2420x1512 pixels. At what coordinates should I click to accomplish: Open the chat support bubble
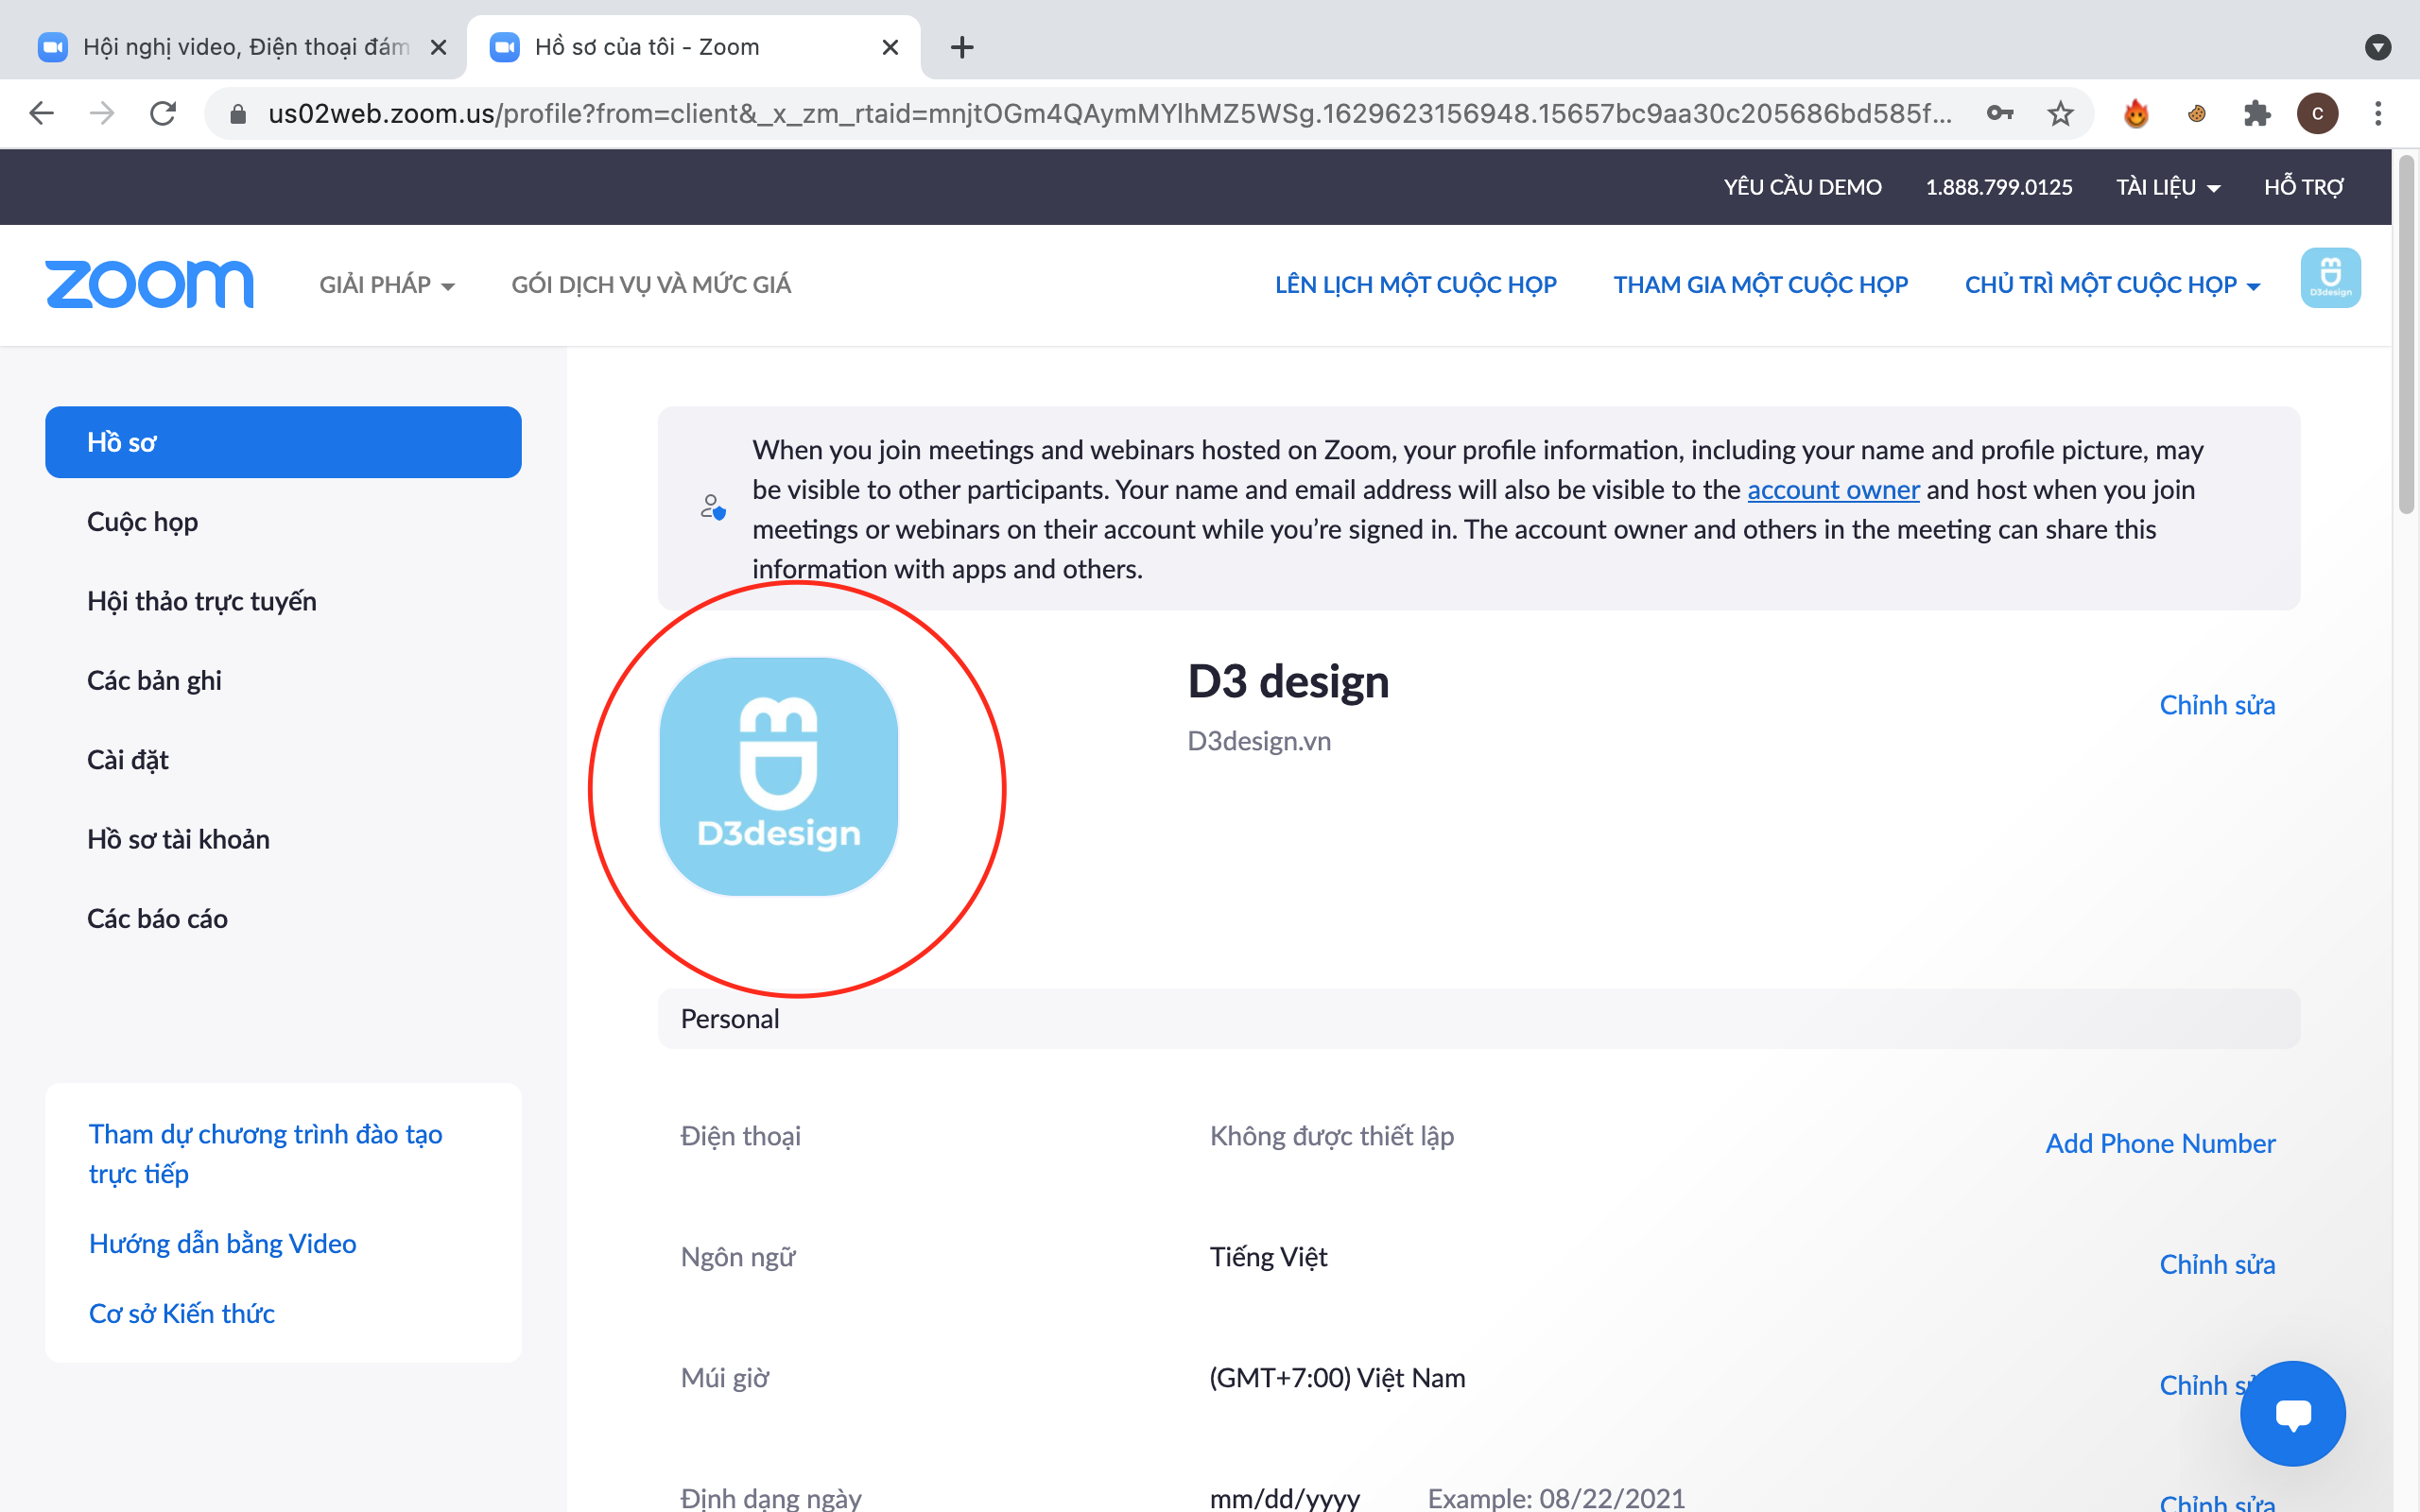click(x=2292, y=1412)
